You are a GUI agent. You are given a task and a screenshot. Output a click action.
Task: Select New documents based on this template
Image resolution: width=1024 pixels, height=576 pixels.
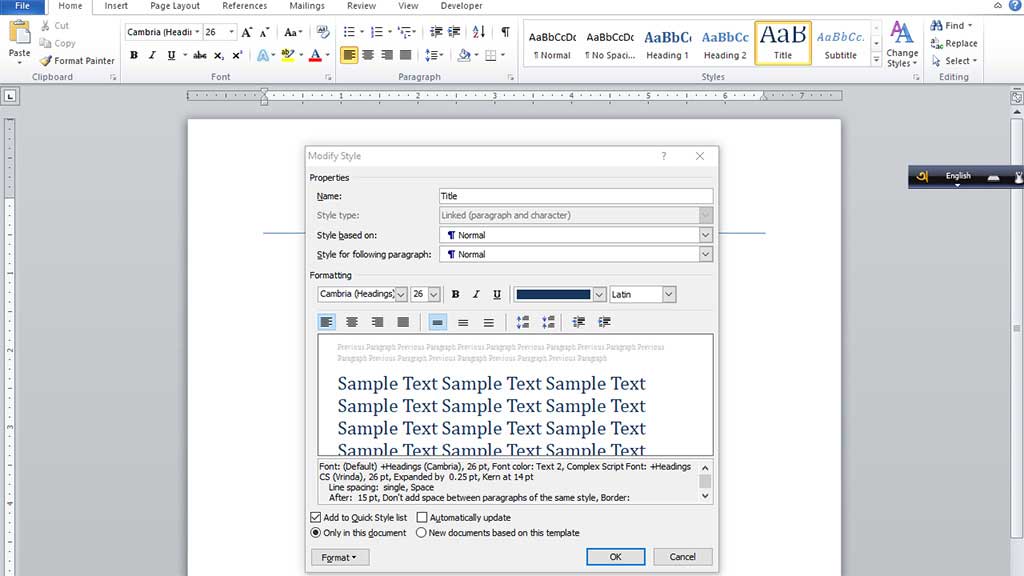422,533
